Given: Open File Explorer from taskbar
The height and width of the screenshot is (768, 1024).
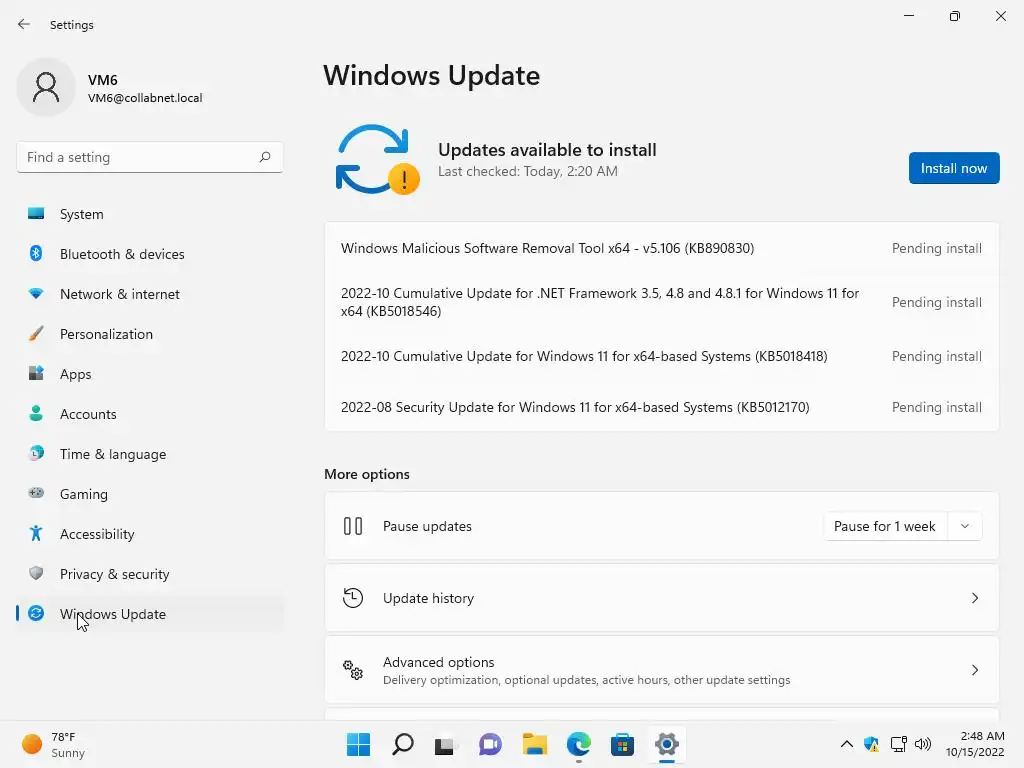Looking at the screenshot, I should (534, 744).
